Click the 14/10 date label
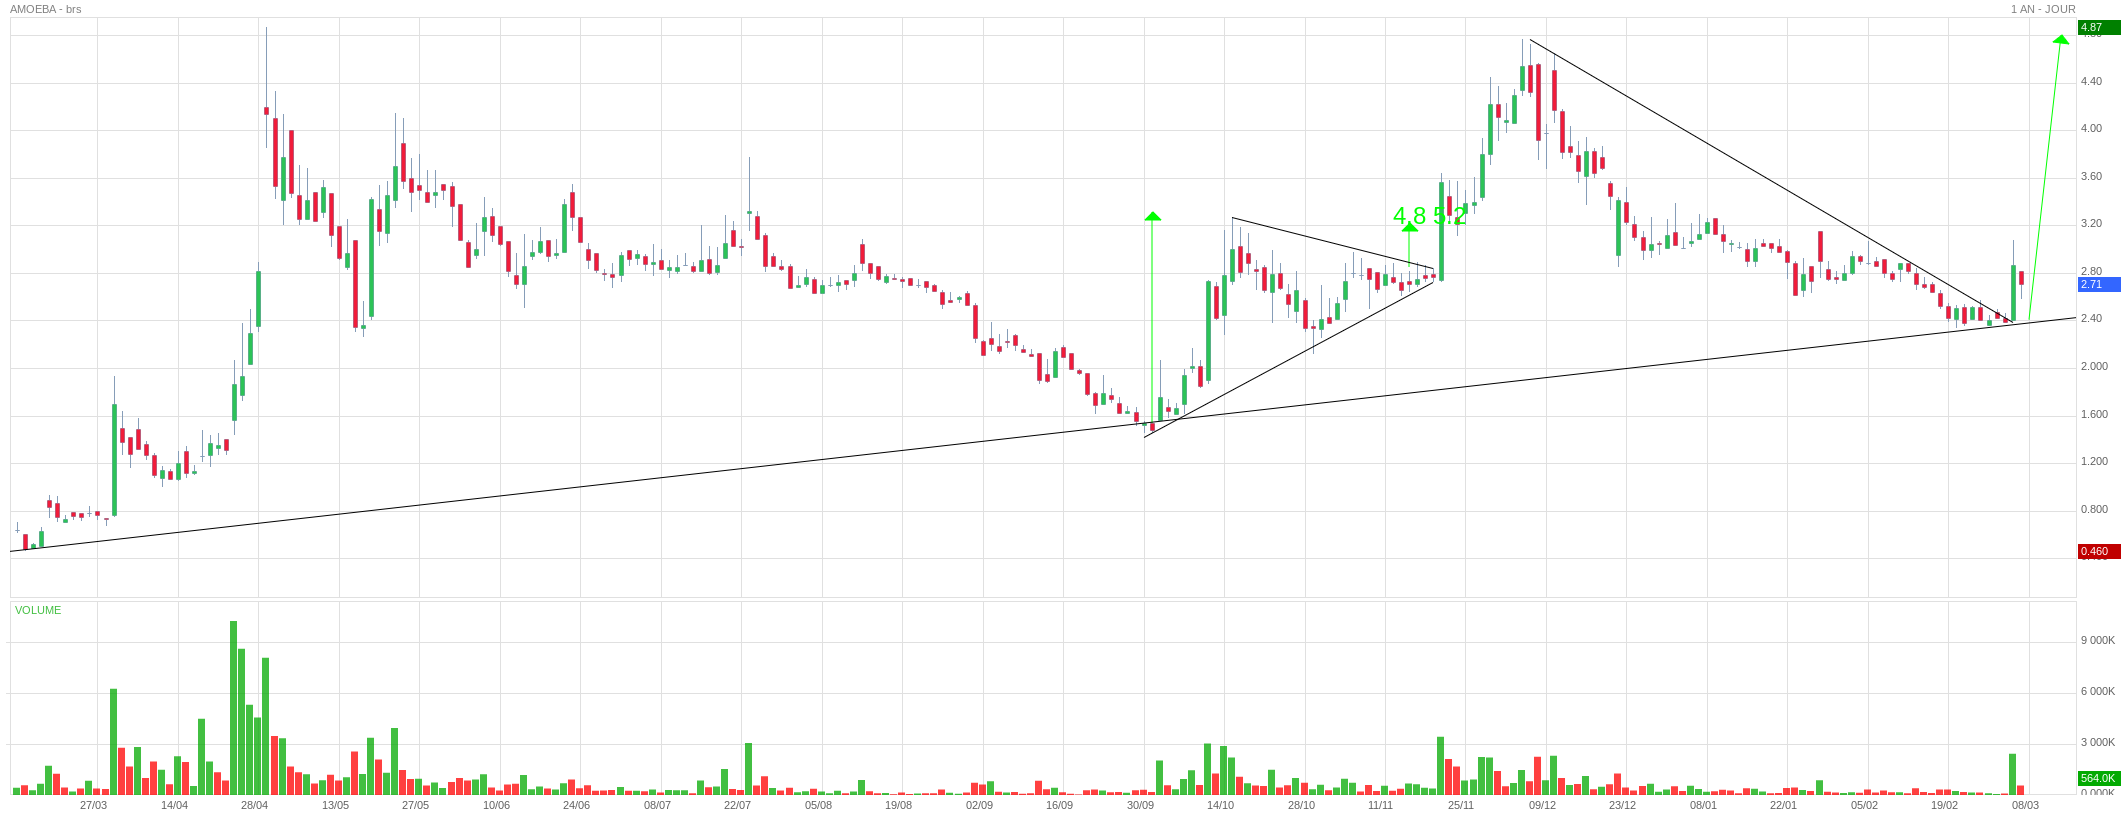This screenshot has height=815, width=2121. 1220,805
